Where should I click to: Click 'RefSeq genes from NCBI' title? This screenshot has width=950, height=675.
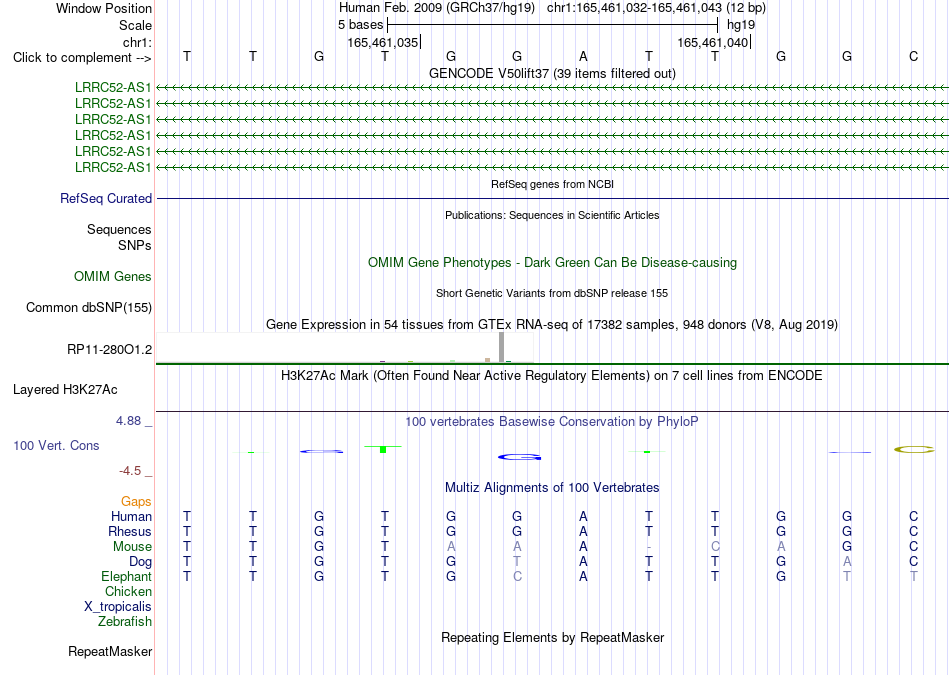coord(552,184)
